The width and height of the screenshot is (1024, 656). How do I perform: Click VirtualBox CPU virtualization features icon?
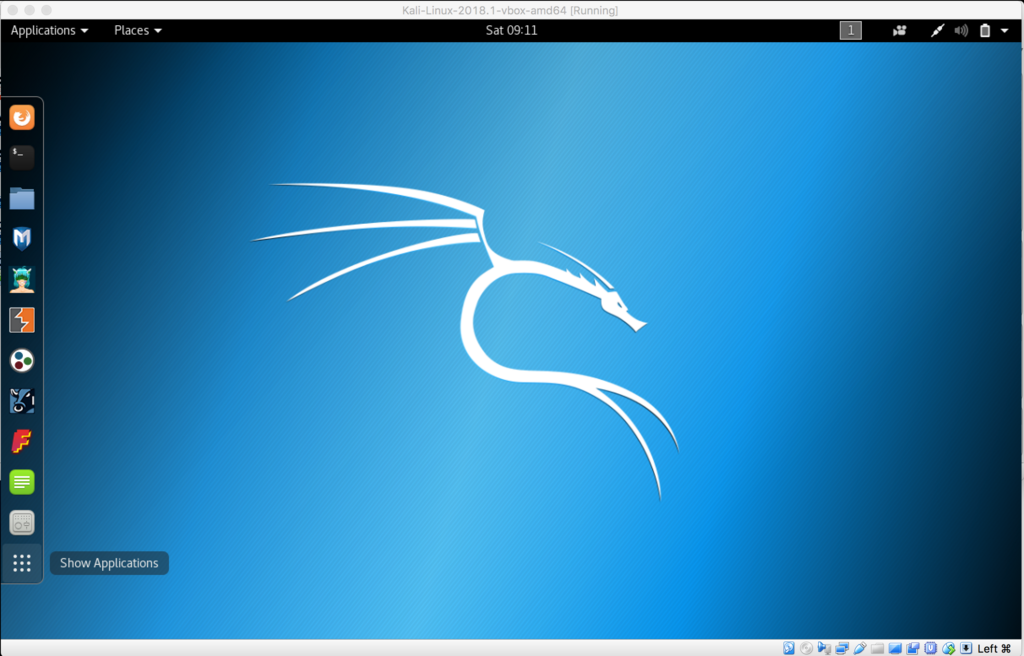[x=931, y=648]
